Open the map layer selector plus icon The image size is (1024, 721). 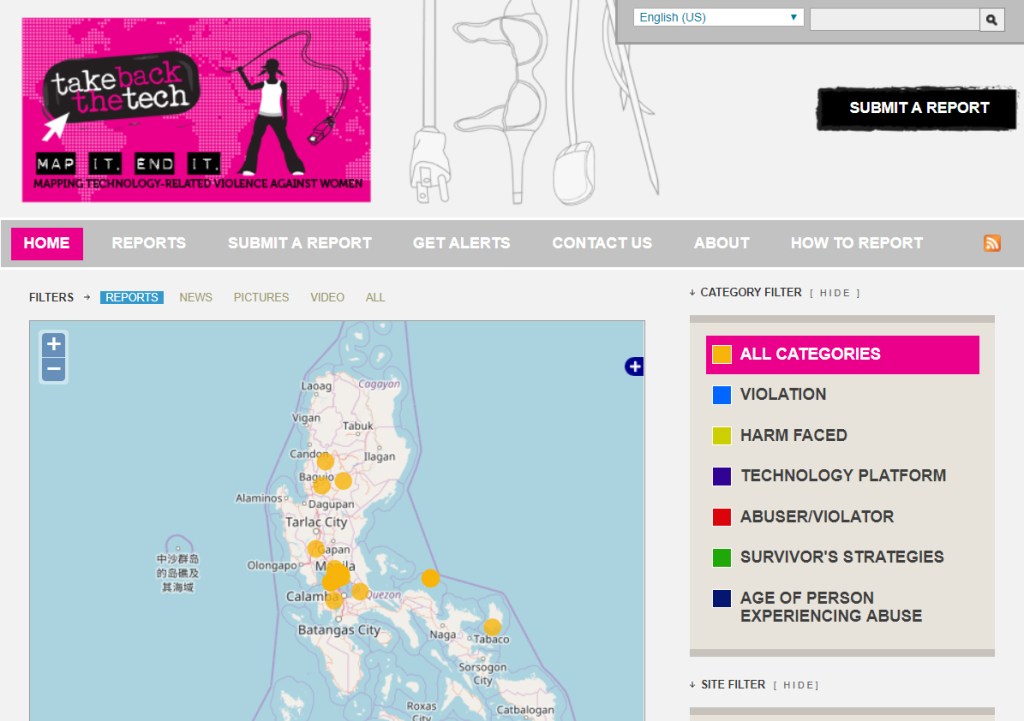pos(633,367)
